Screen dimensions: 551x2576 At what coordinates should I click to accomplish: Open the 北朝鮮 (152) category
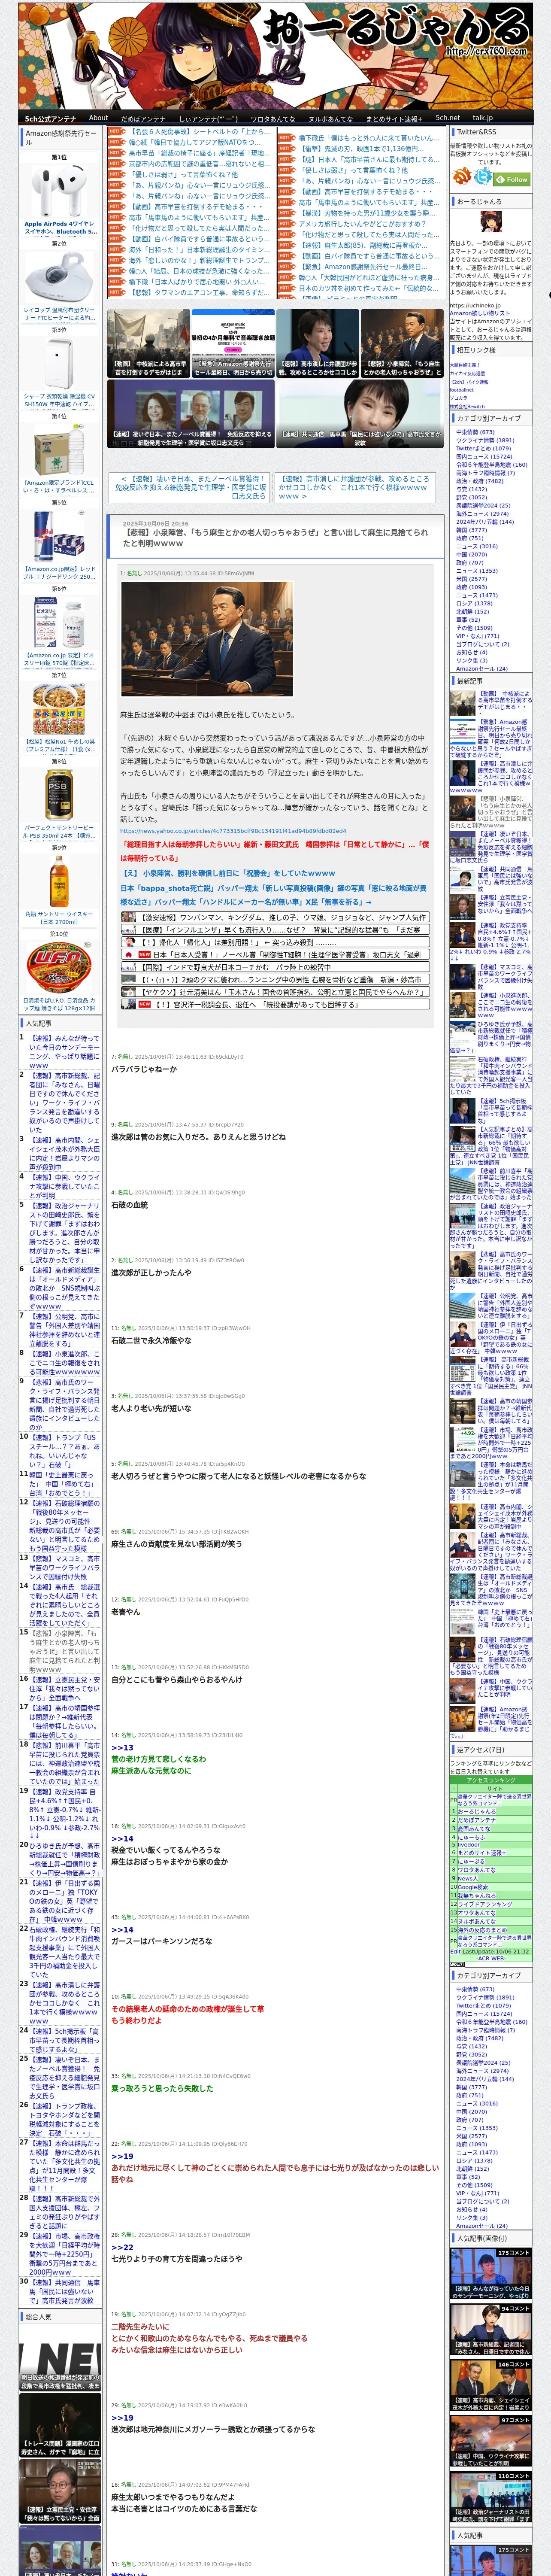pyautogui.click(x=473, y=611)
